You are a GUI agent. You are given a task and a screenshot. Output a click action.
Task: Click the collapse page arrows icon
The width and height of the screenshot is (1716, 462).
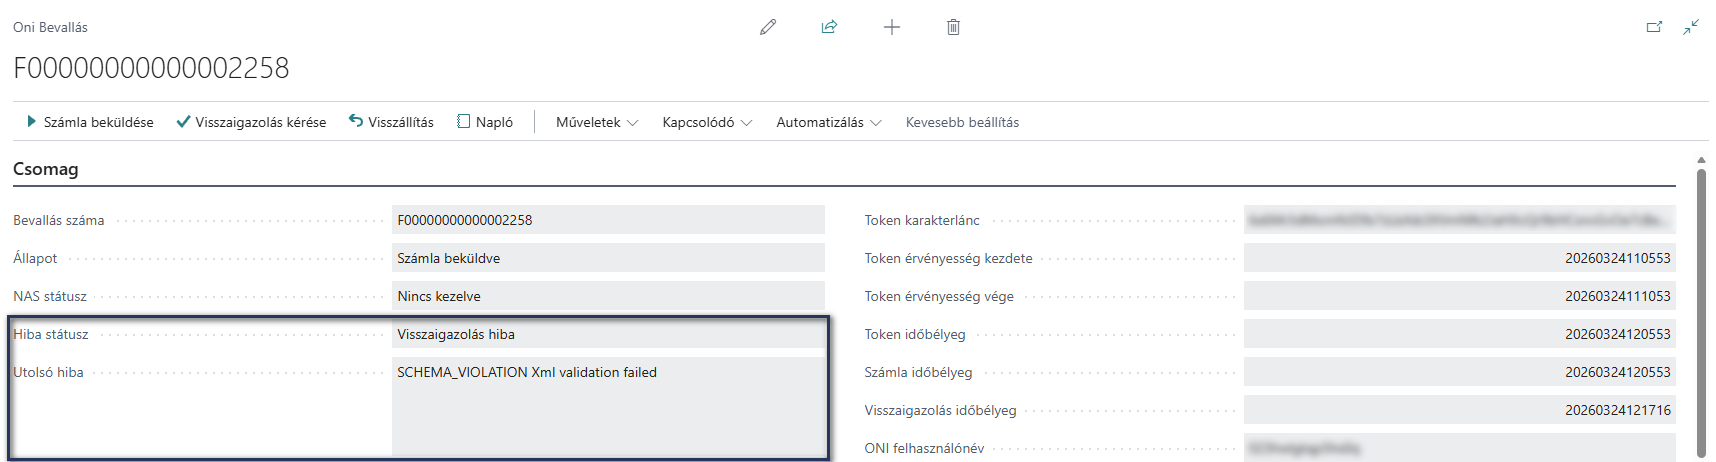(x=1691, y=27)
